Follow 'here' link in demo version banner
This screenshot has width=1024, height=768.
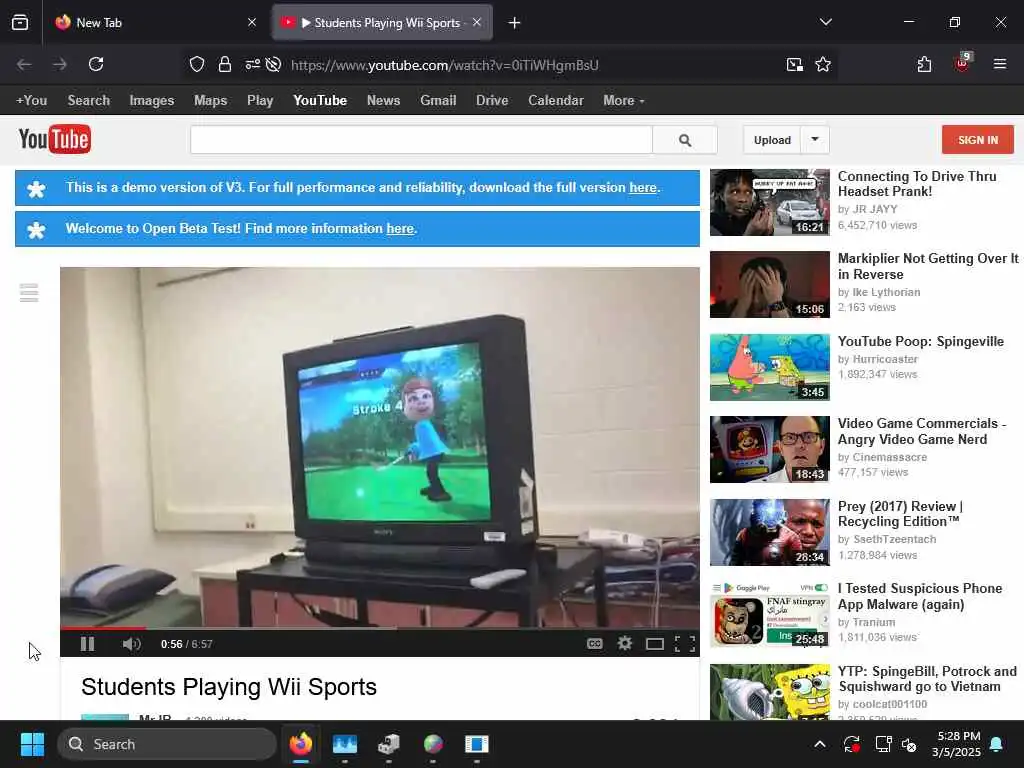pos(643,187)
